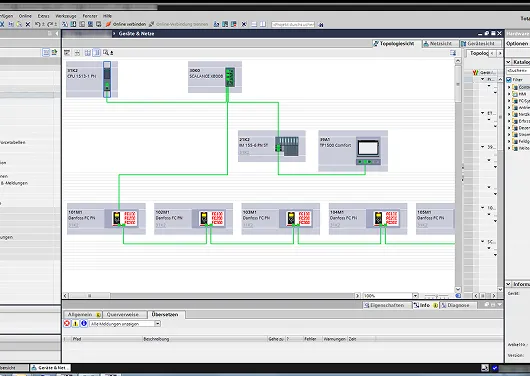Select Danfoss FC PN drive 103M1
This screenshot has width=530, height=376.
coord(281,219)
